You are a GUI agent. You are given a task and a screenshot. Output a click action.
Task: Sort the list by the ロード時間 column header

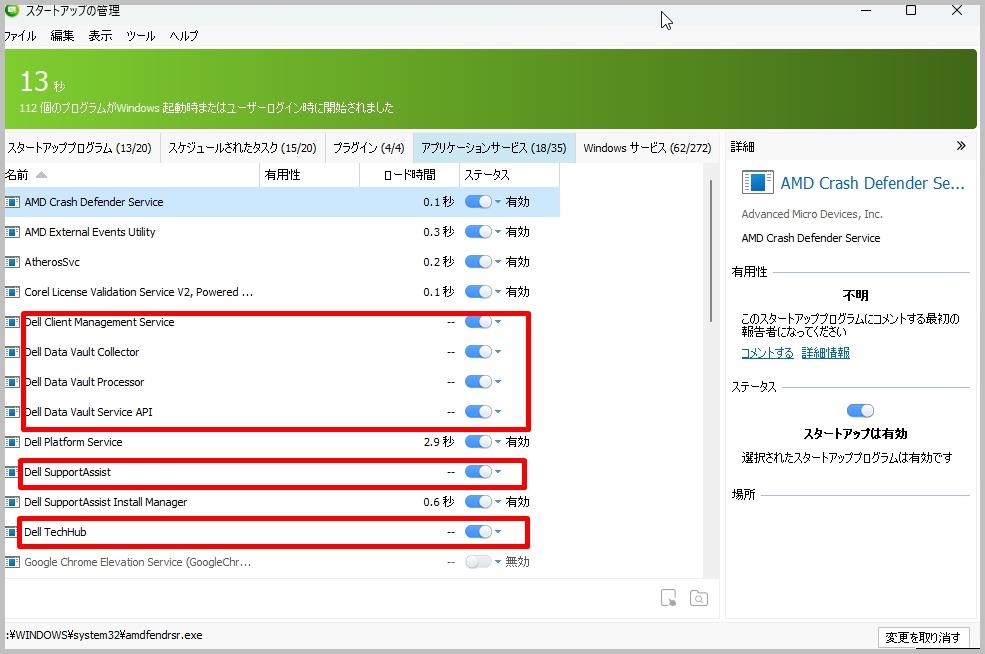[410, 175]
